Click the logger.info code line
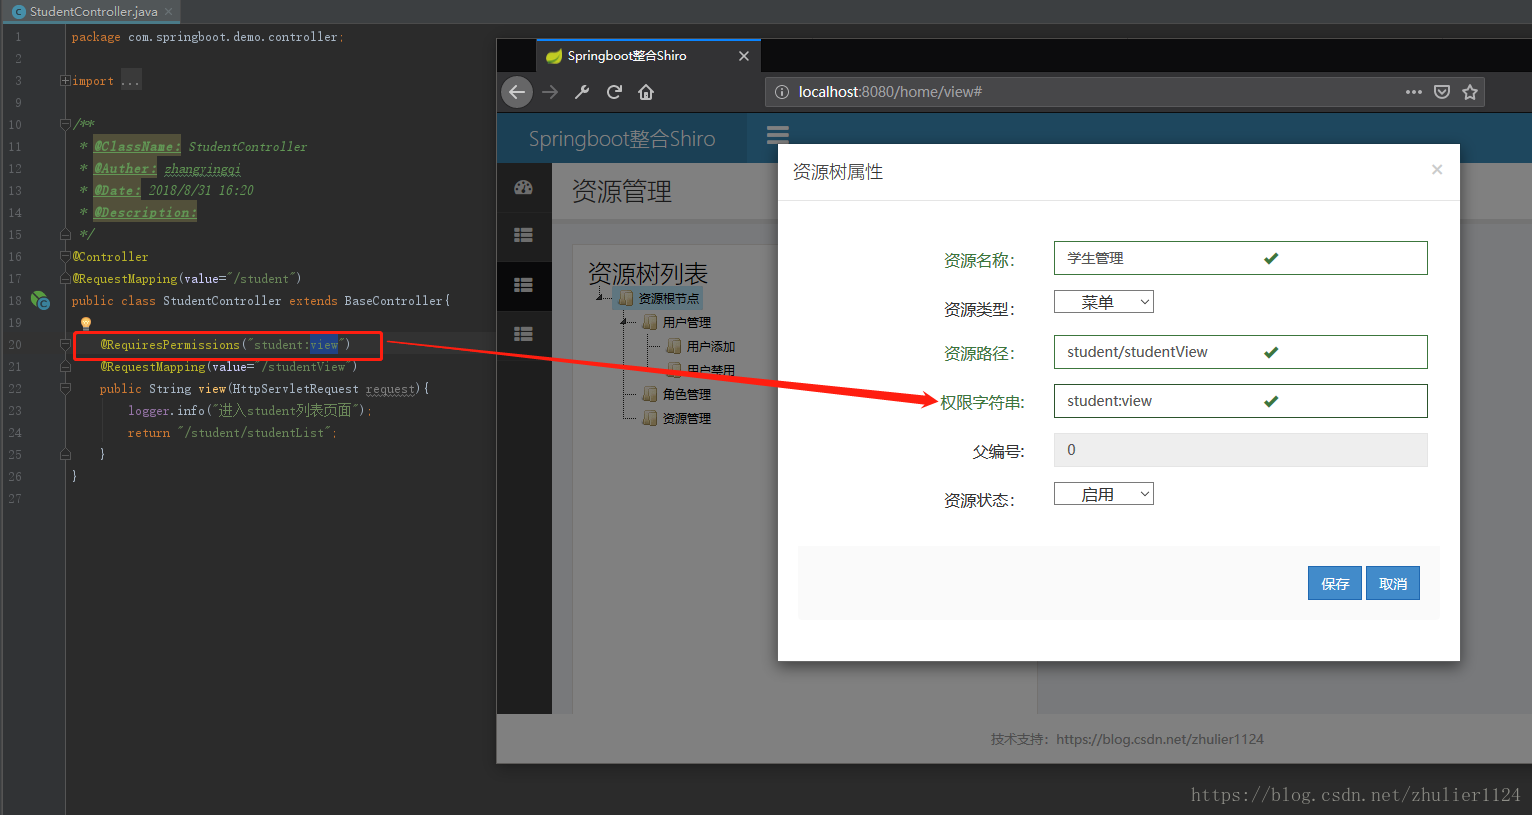 (x=250, y=411)
